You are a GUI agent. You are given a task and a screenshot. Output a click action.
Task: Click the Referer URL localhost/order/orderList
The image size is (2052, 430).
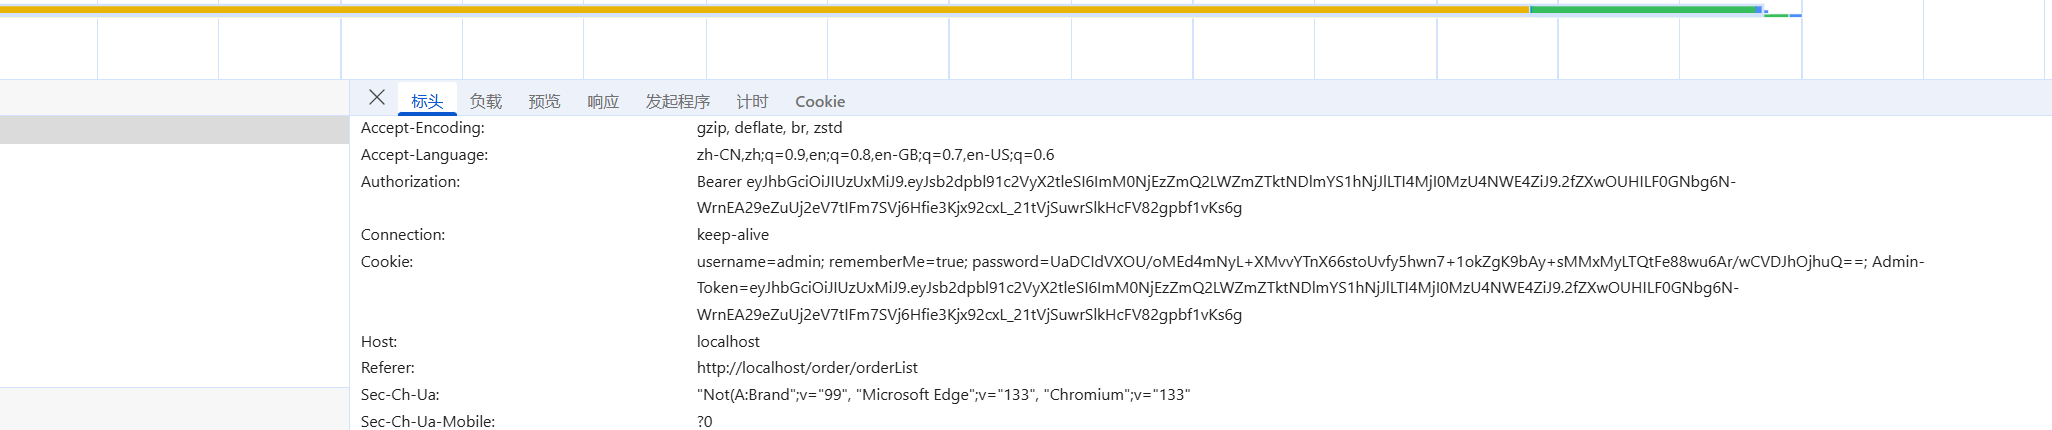(x=807, y=368)
